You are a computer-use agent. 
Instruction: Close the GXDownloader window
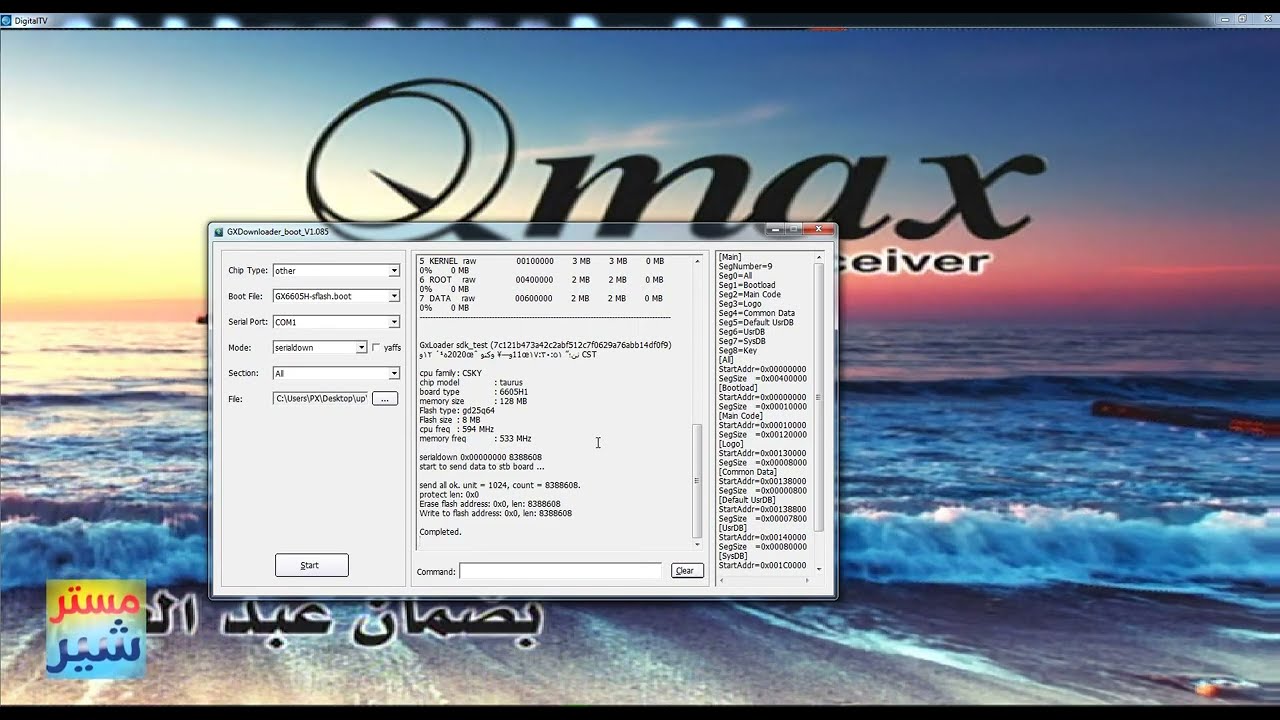point(819,229)
